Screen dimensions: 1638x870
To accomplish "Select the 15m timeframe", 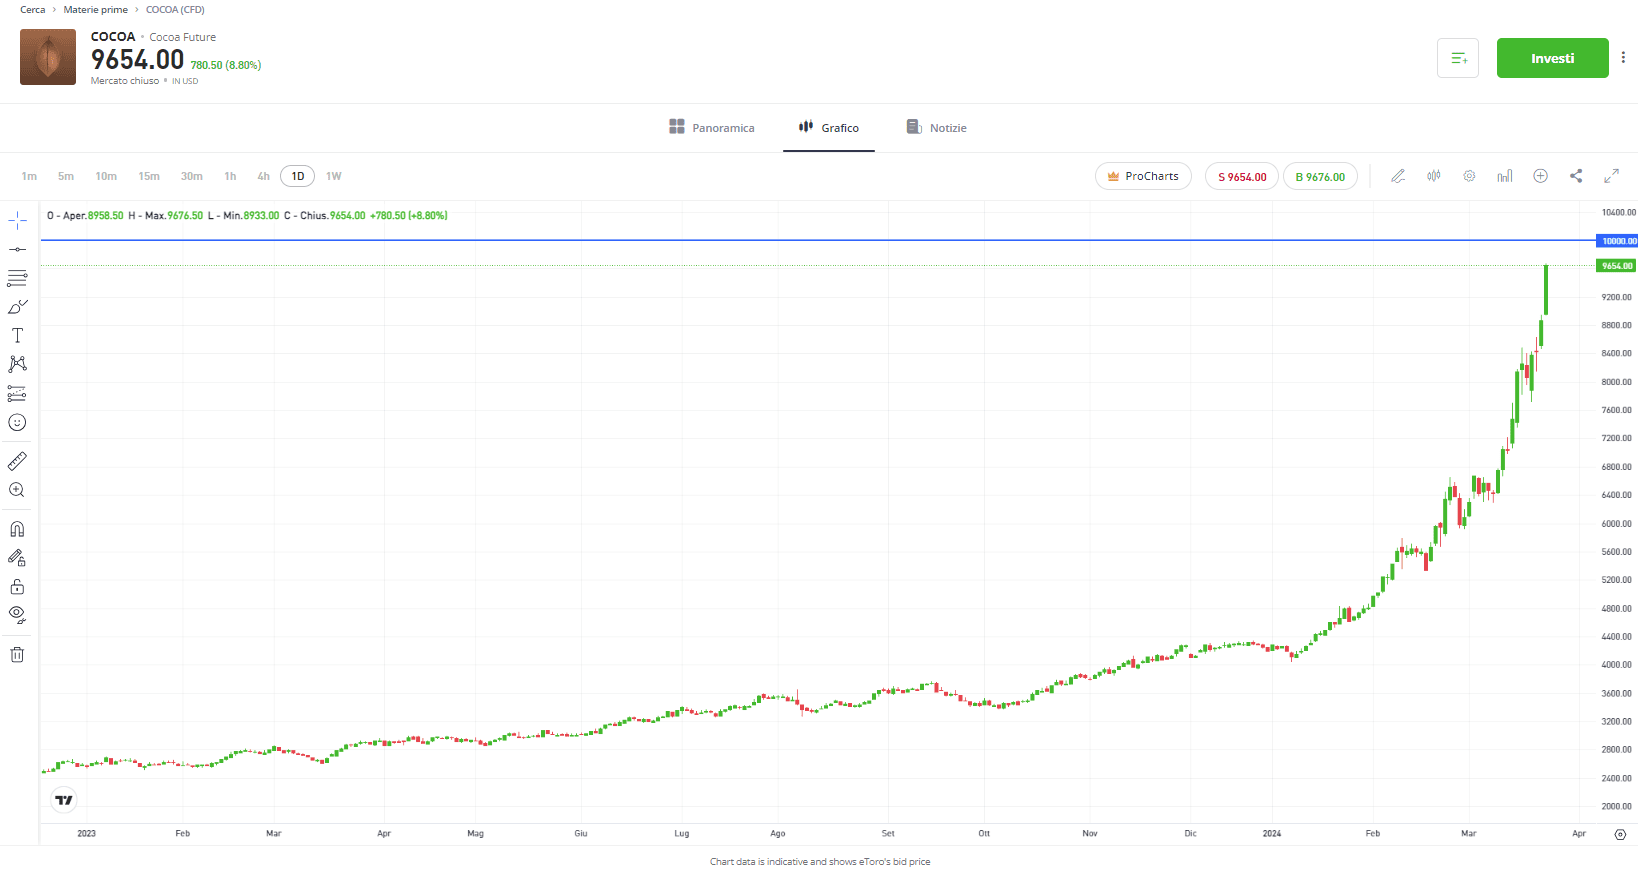I will pos(149,176).
